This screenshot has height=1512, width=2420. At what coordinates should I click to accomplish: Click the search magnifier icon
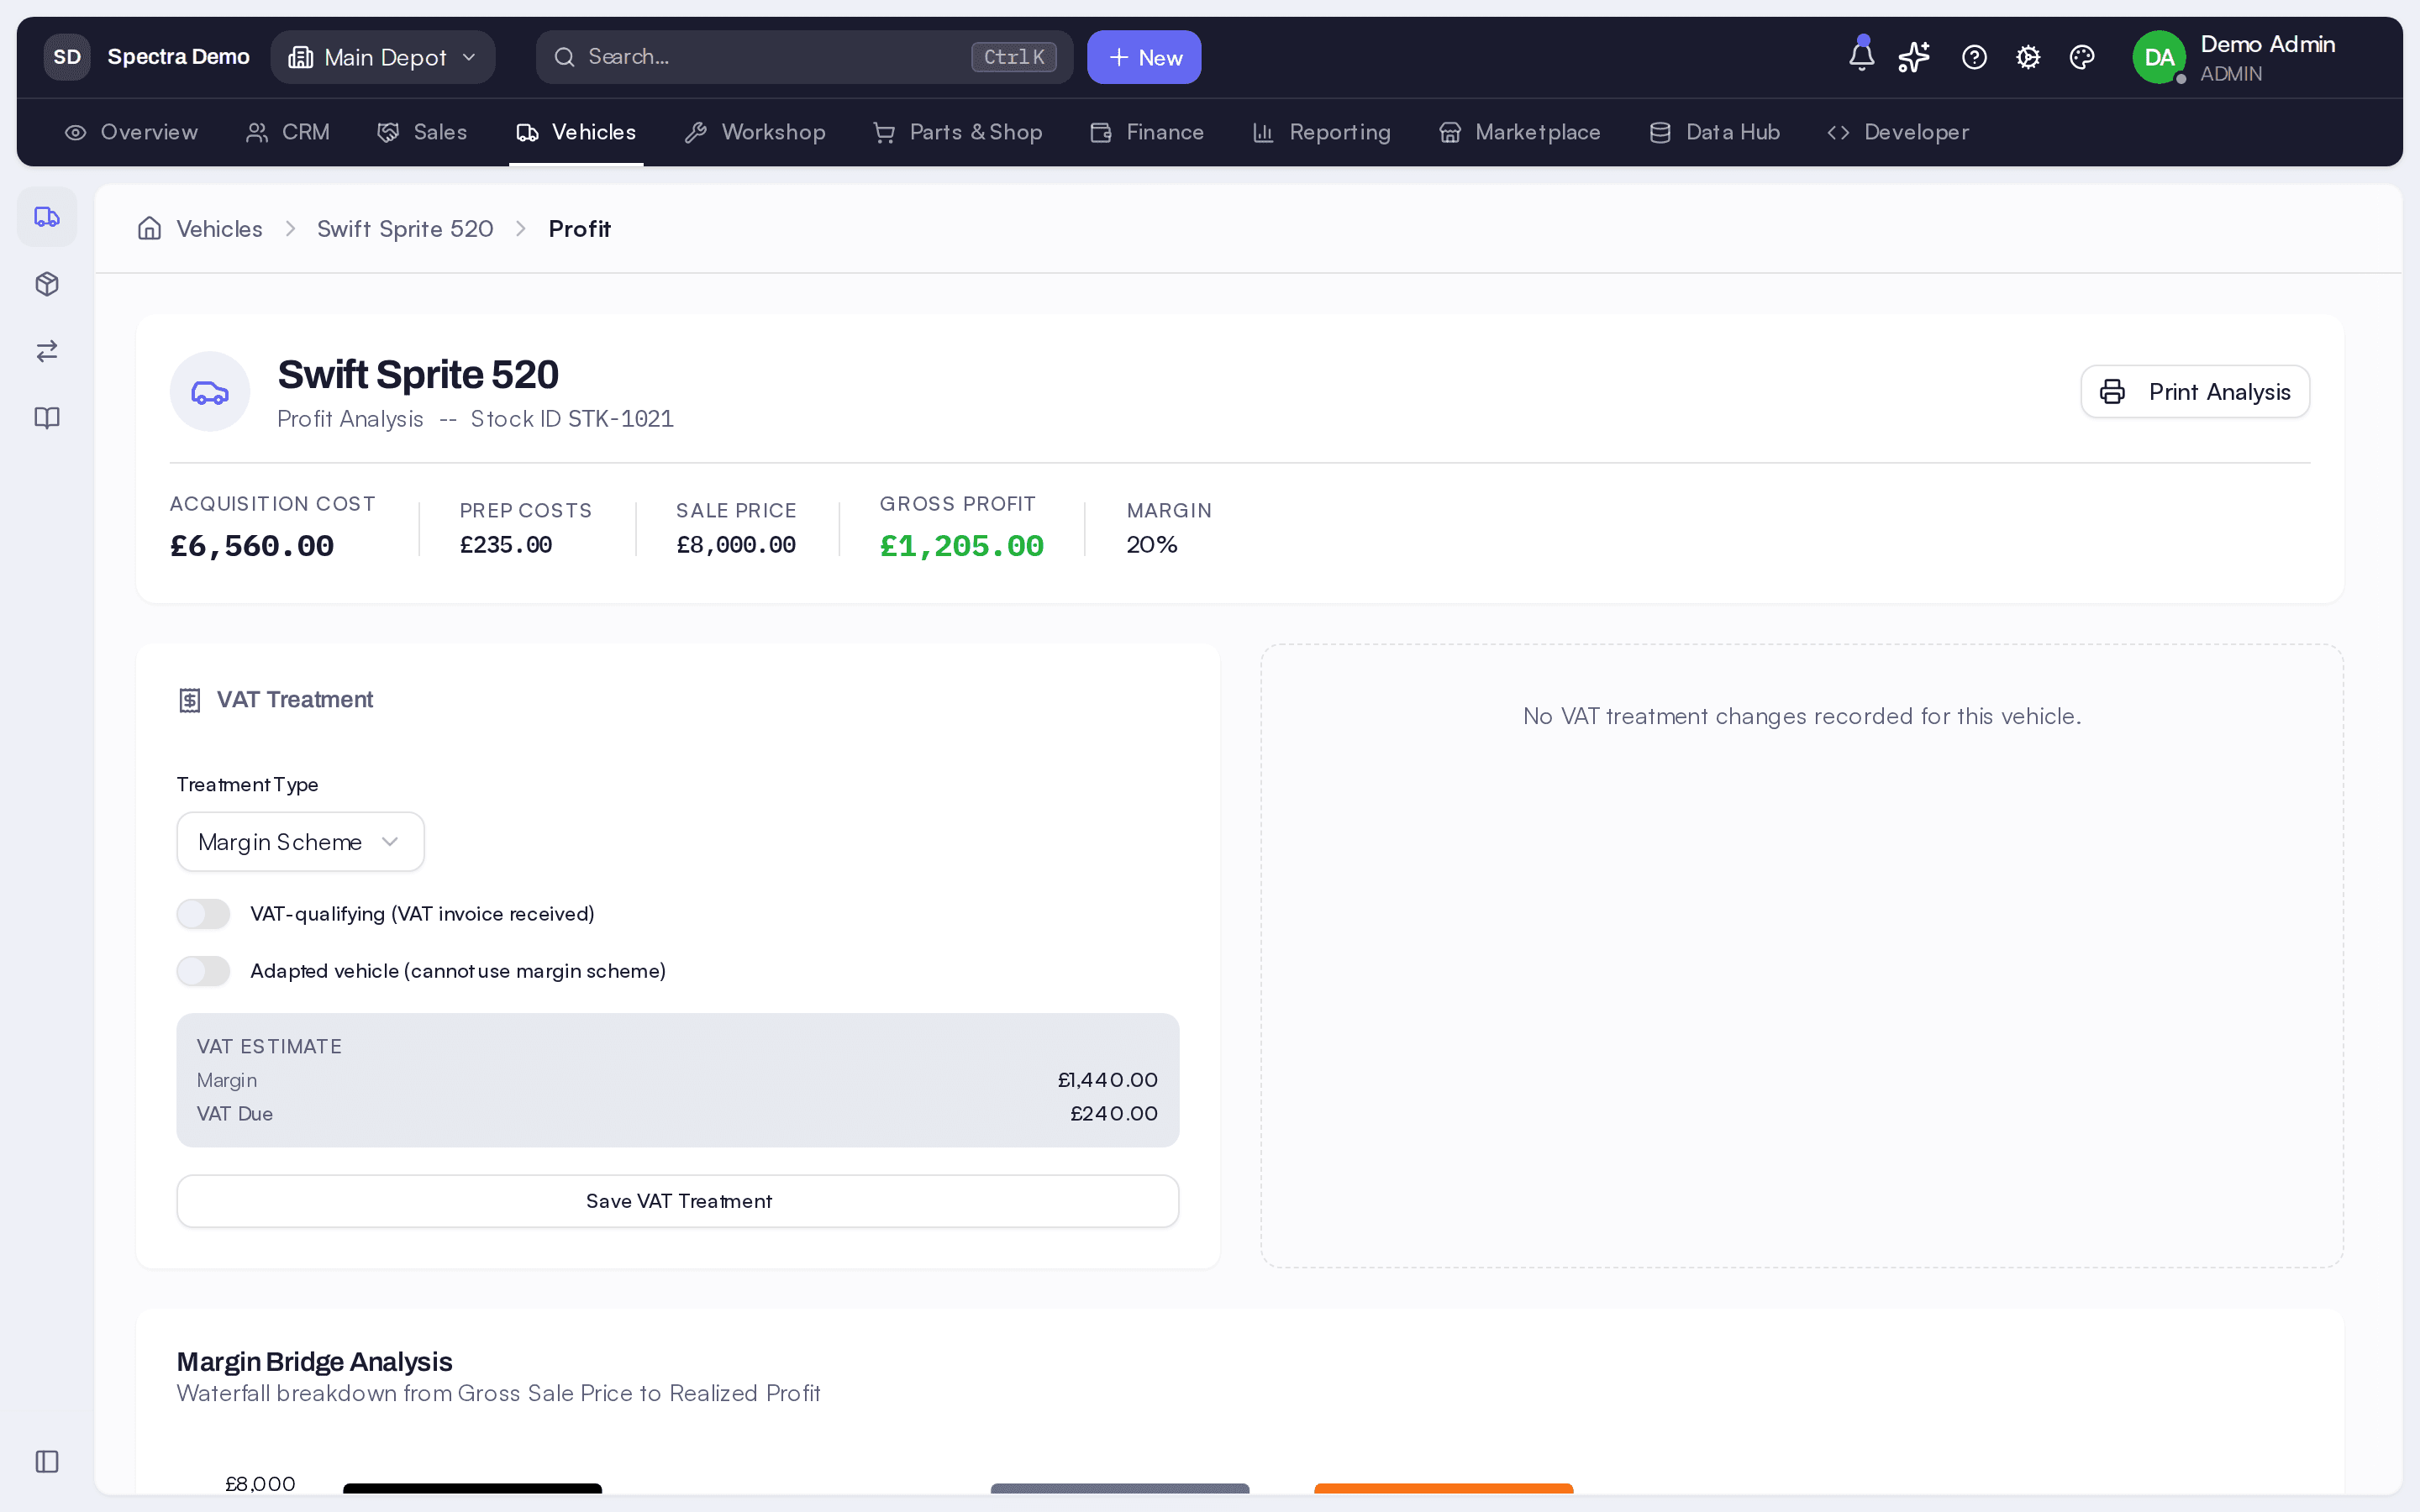[x=565, y=57]
